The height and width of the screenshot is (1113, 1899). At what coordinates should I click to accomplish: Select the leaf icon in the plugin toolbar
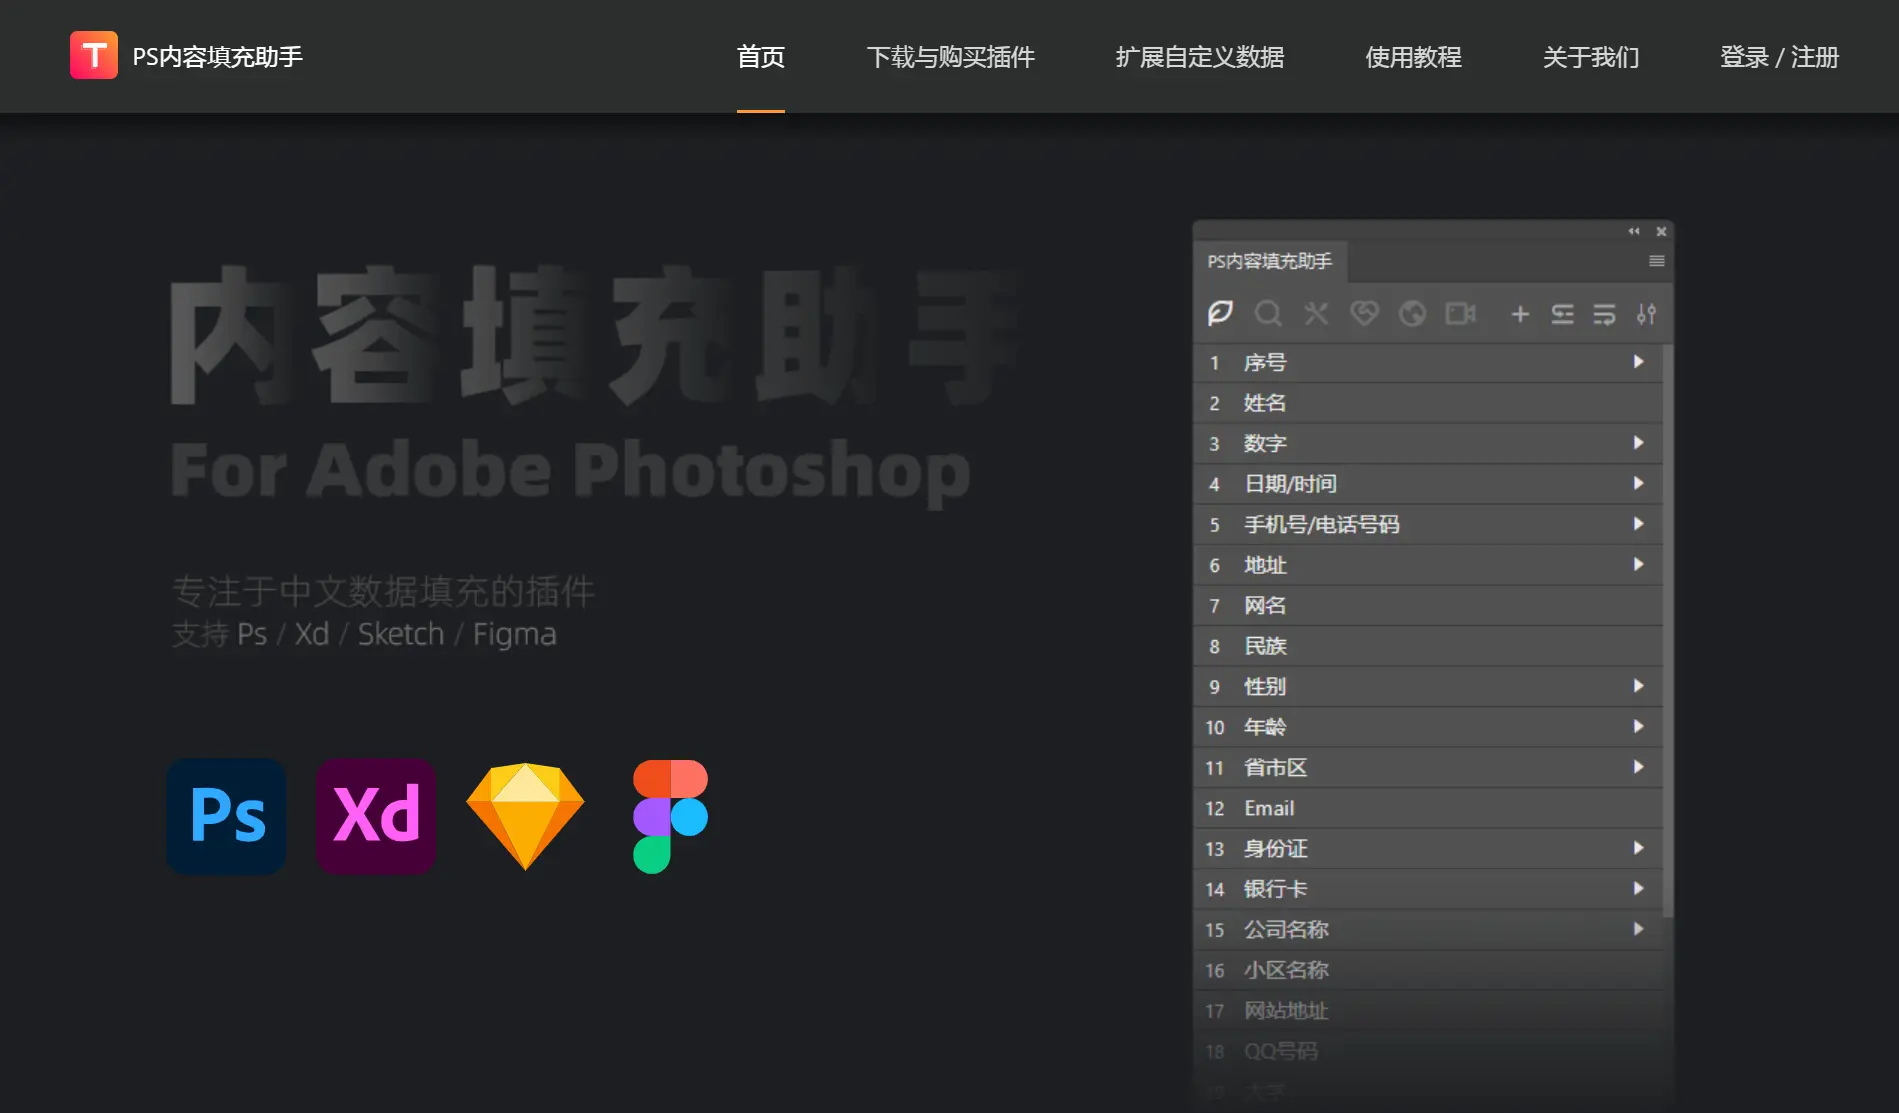[1220, 314]
